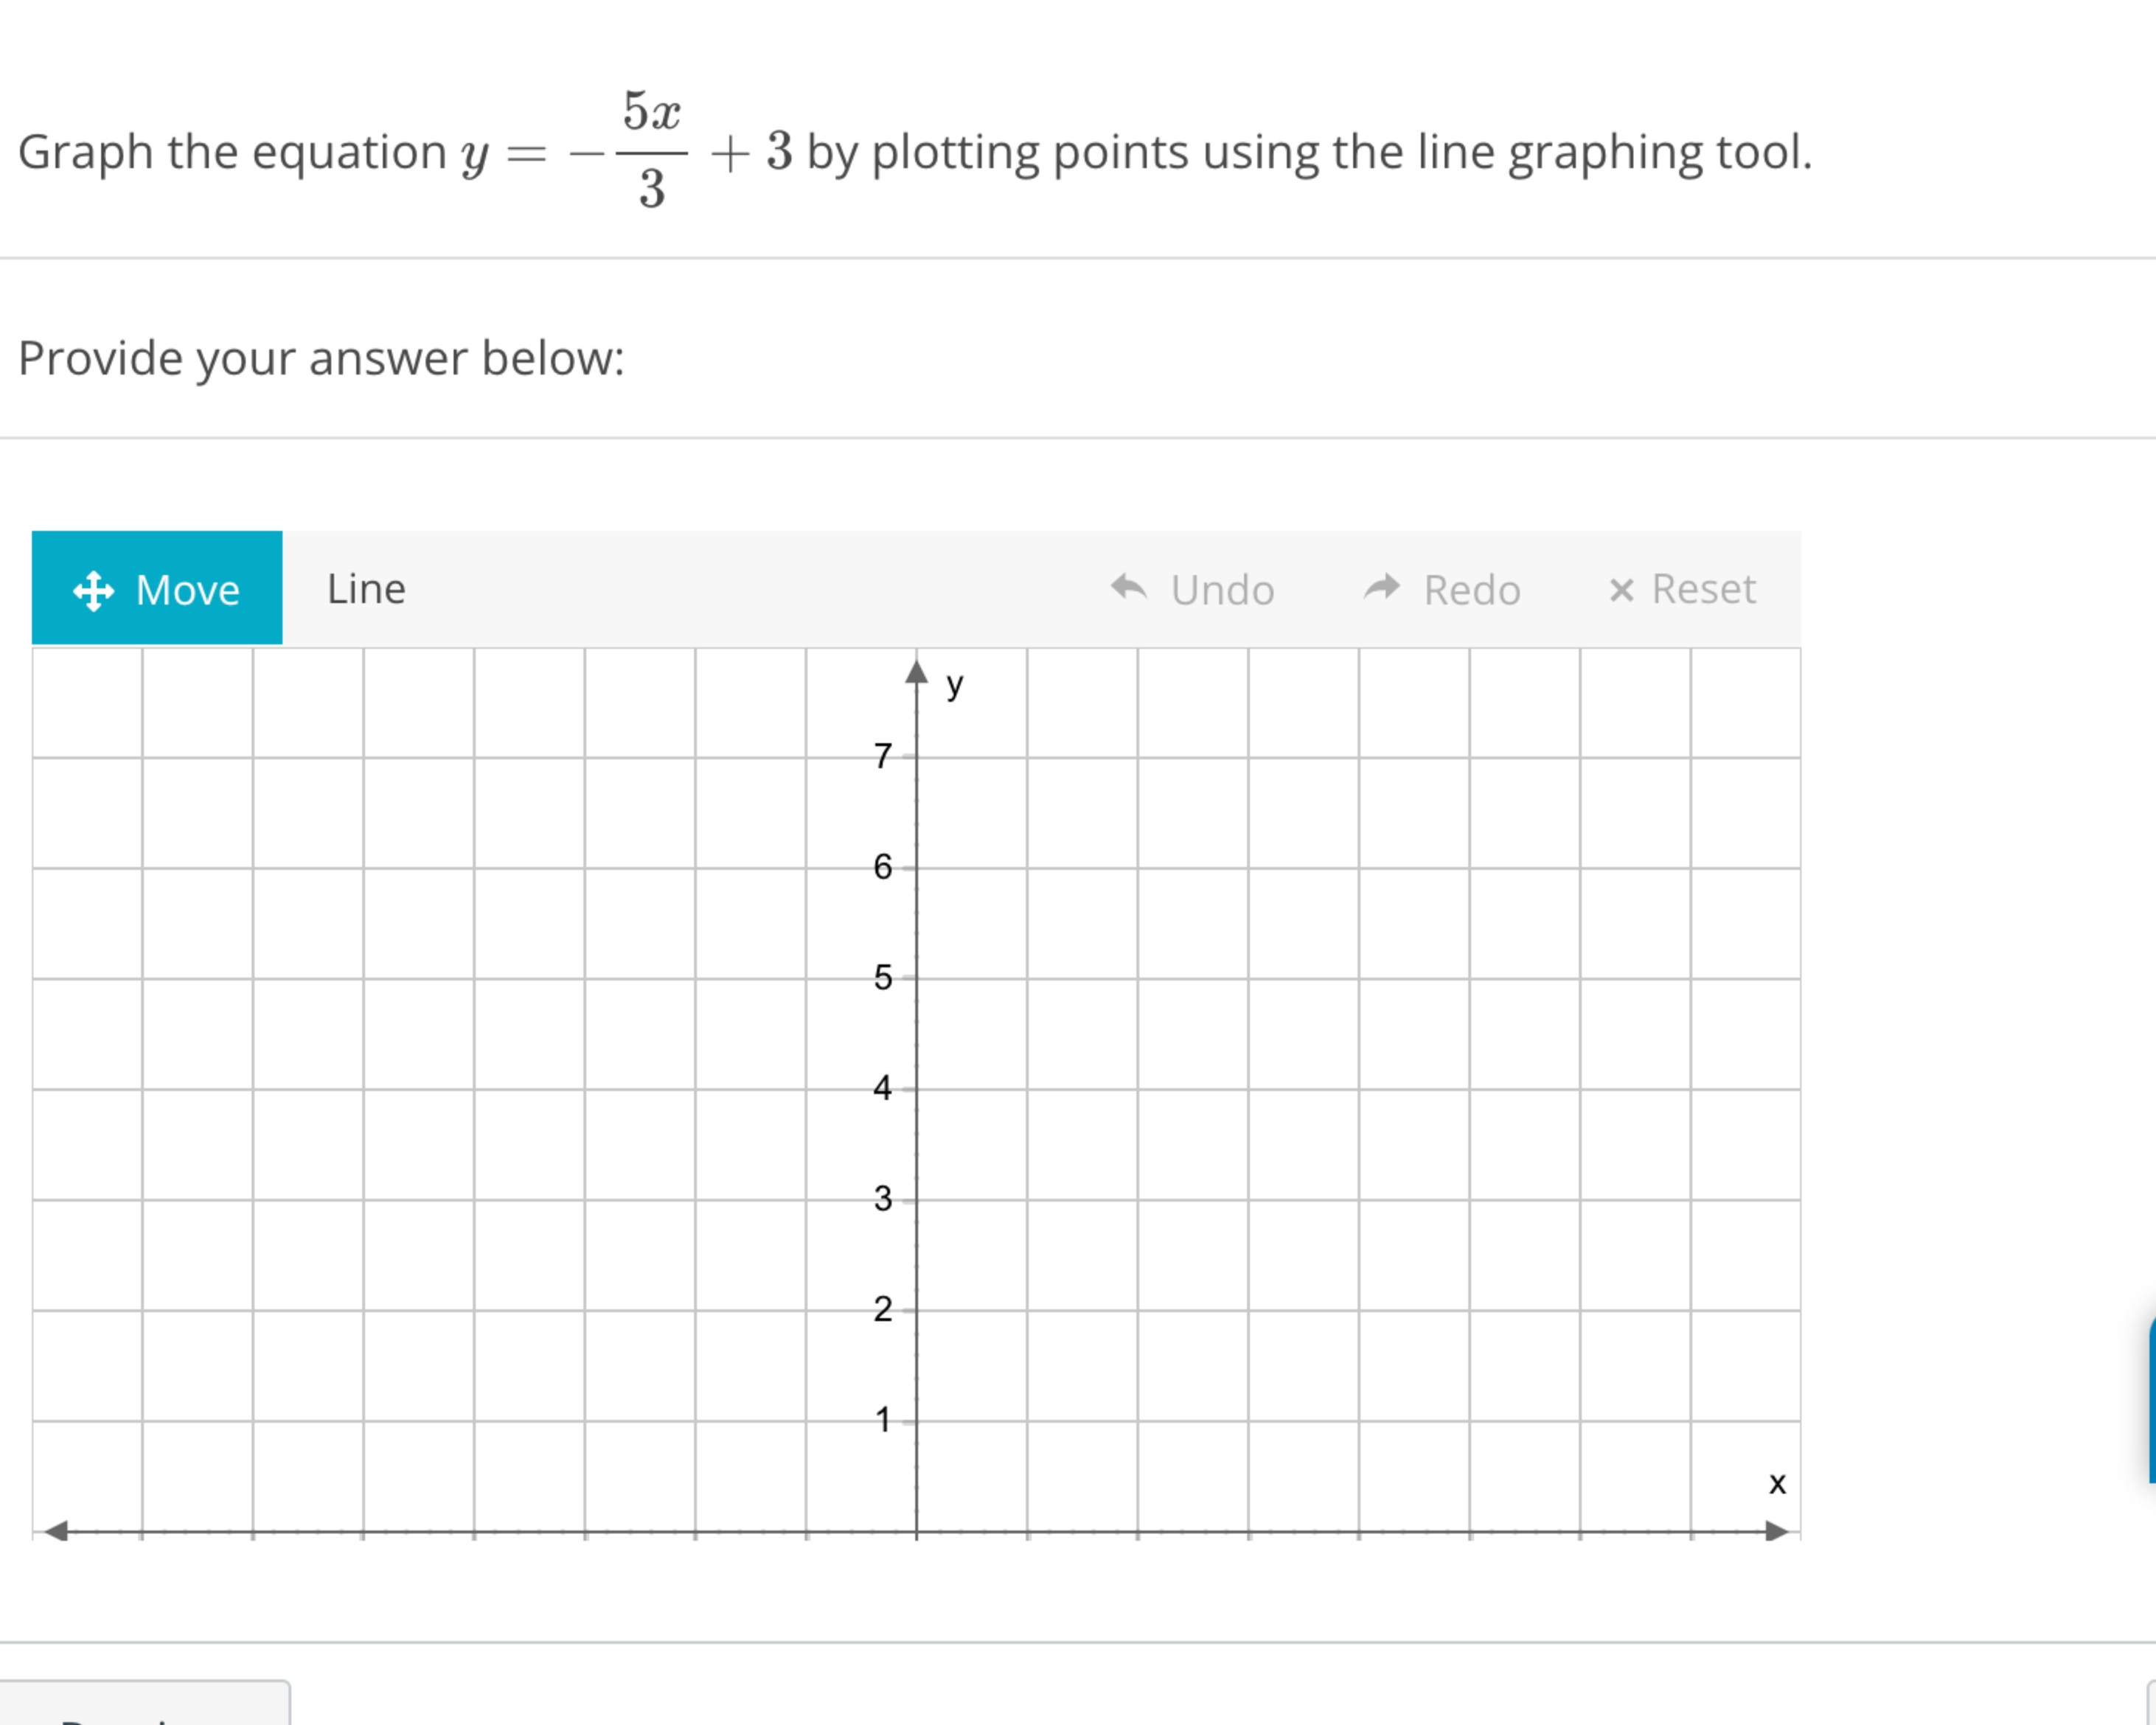Click the Redo label text
The height and width of the screenshot is (1725, 2156).
[x=1470, y=590]
